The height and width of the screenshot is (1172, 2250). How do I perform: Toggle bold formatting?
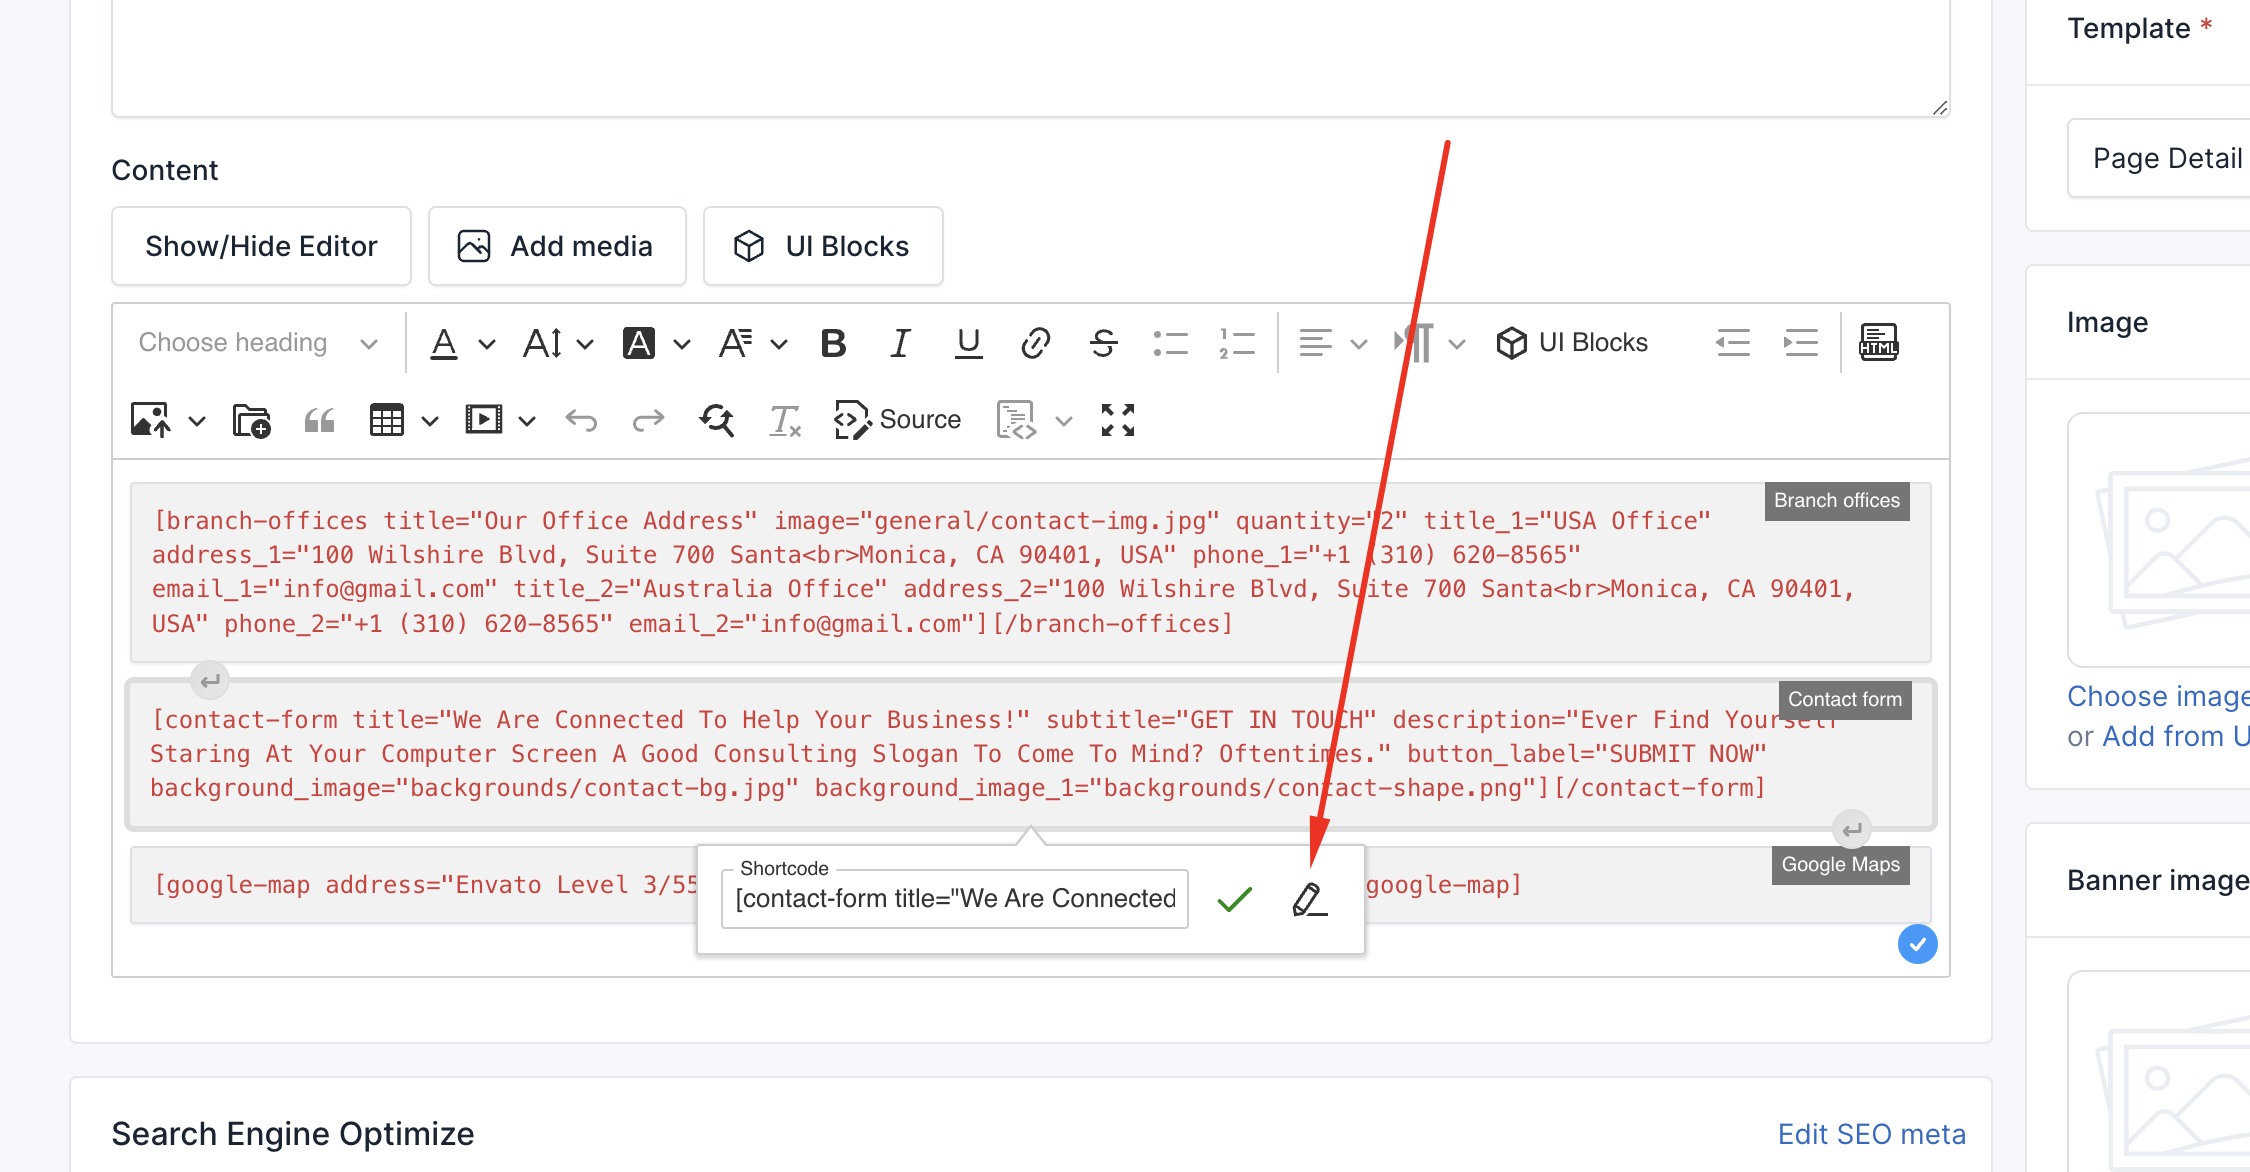(x=833, y=343)
